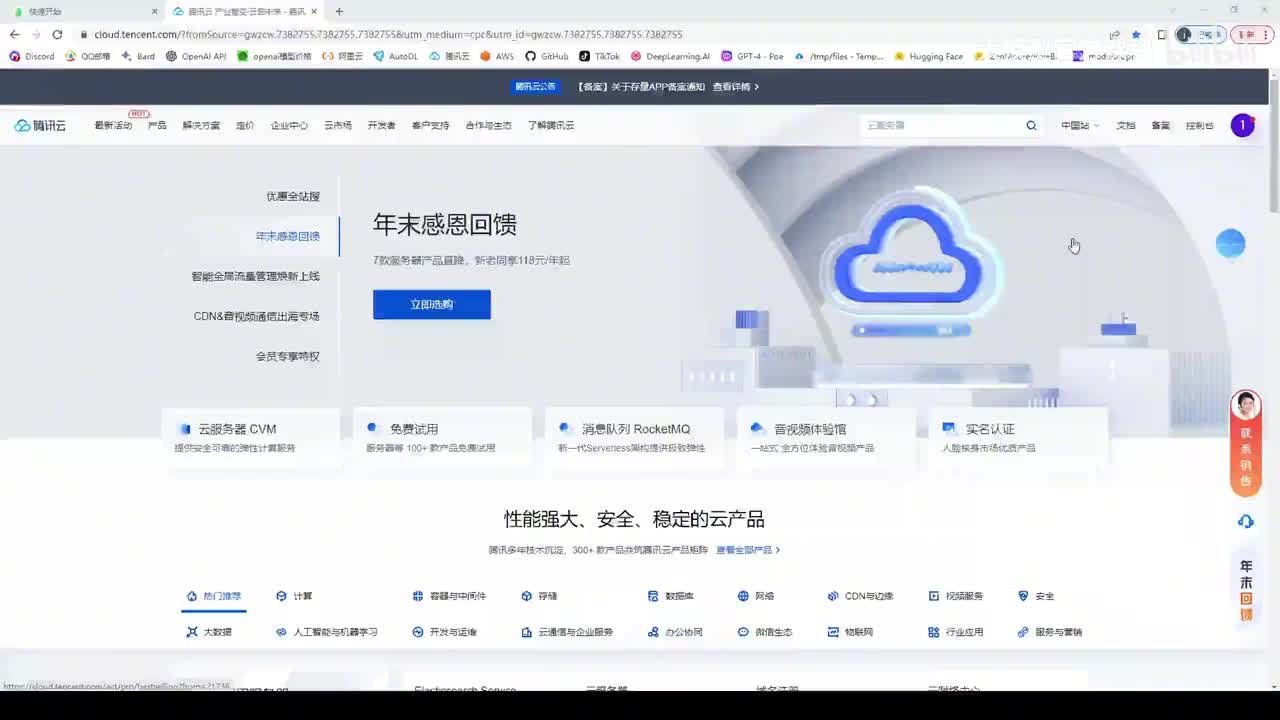Image resolution: width=1280 pixels, height=720 pixels.
Task: Select the 优惠全站搜 banner tab
Action: point(293,196)
